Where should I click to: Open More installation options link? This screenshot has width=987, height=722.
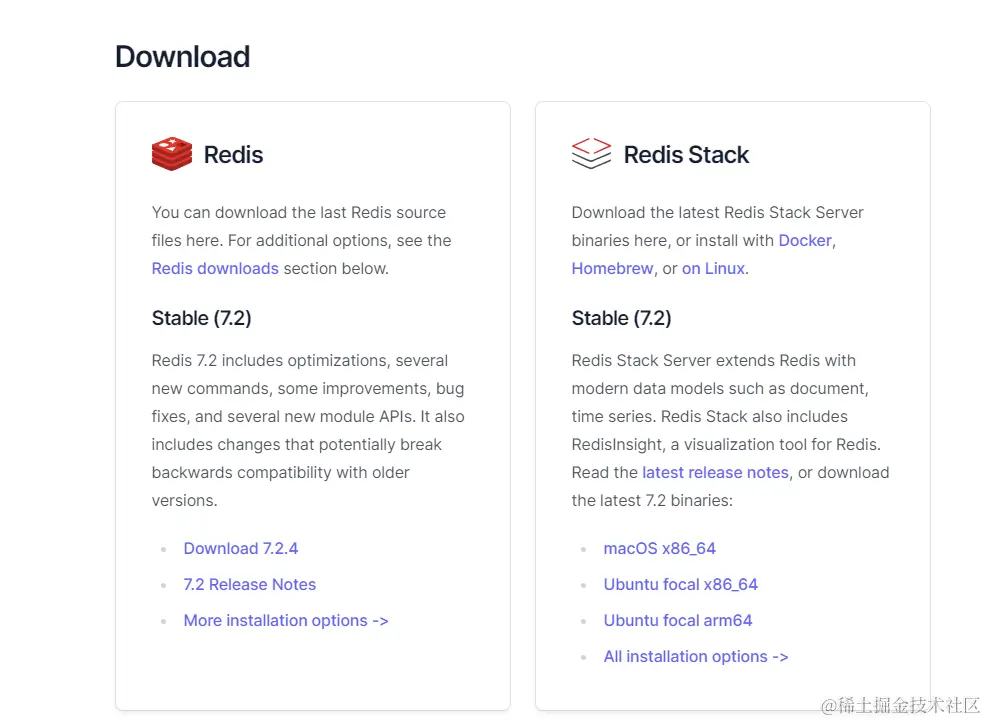coord(286,620)
